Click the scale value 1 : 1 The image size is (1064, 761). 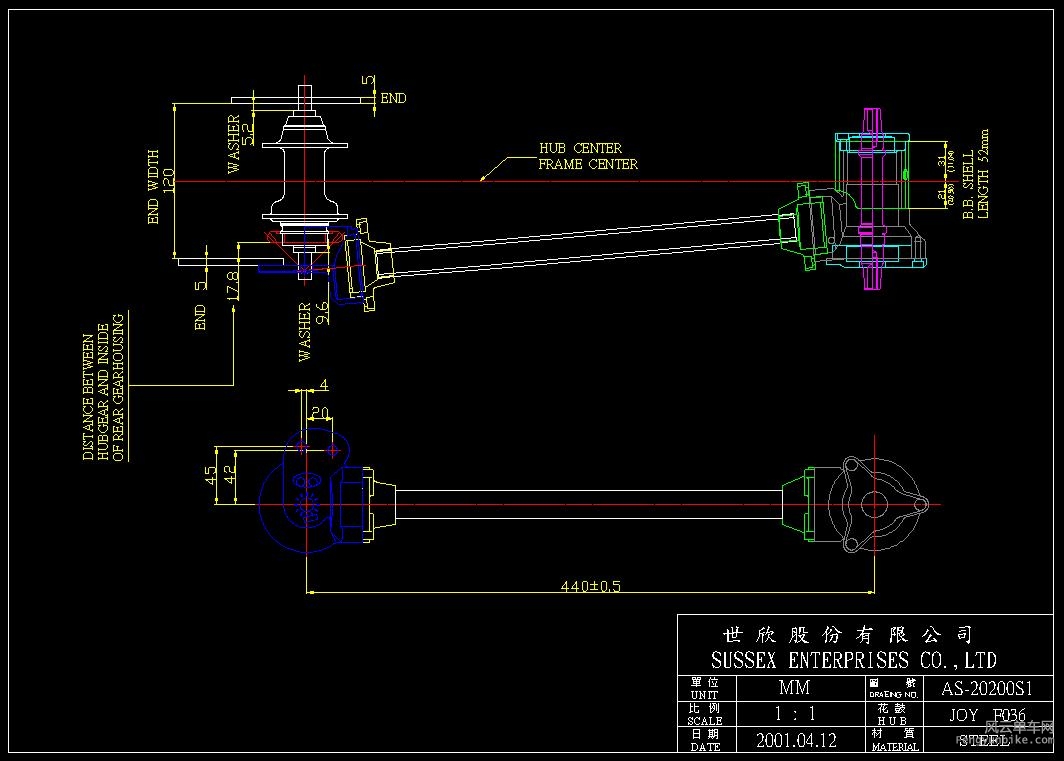tap(794, 715)
